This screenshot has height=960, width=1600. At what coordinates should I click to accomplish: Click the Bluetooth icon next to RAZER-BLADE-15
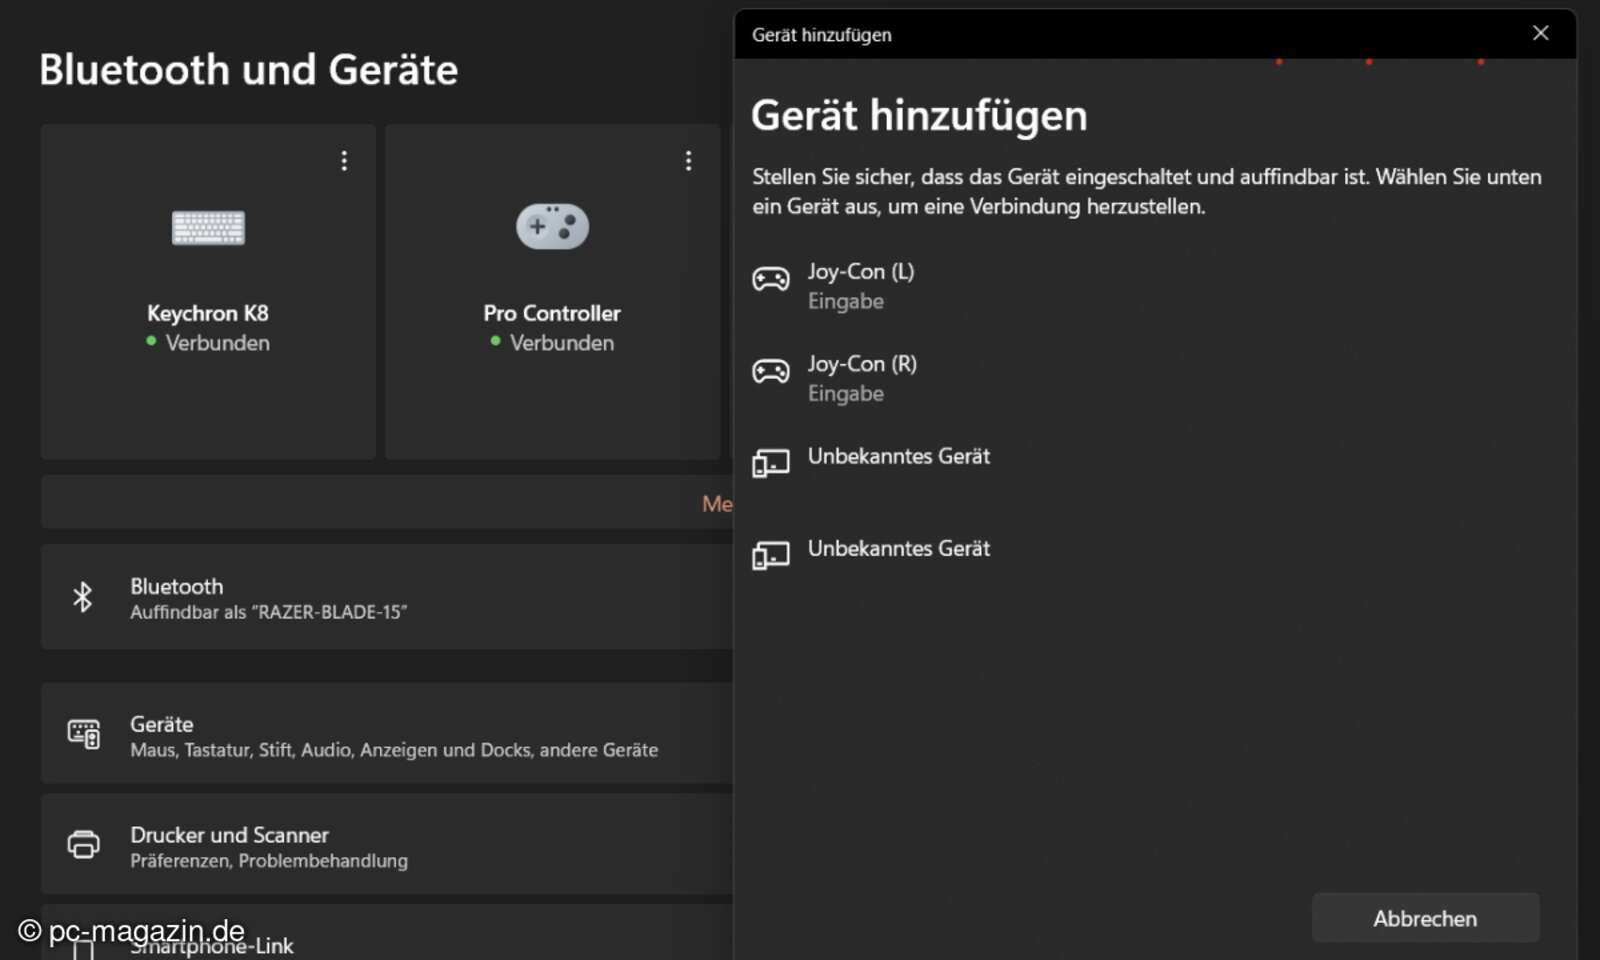click(83, 597)
